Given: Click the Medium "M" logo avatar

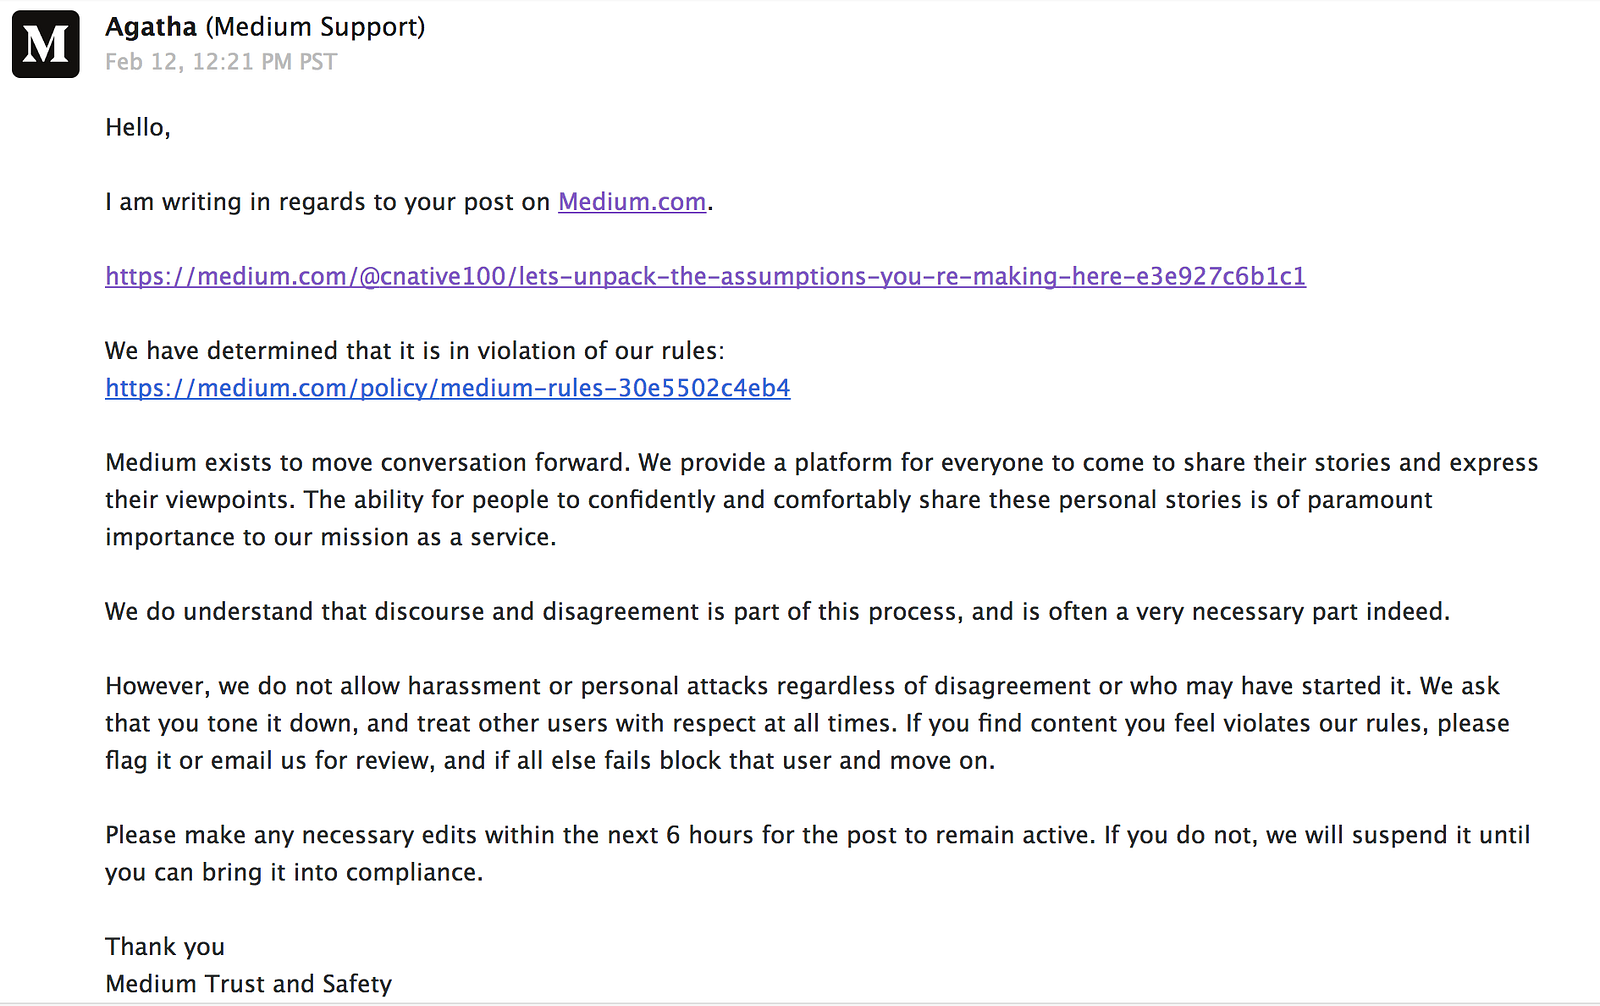Looking at the screenshot, I should [46, 44].
